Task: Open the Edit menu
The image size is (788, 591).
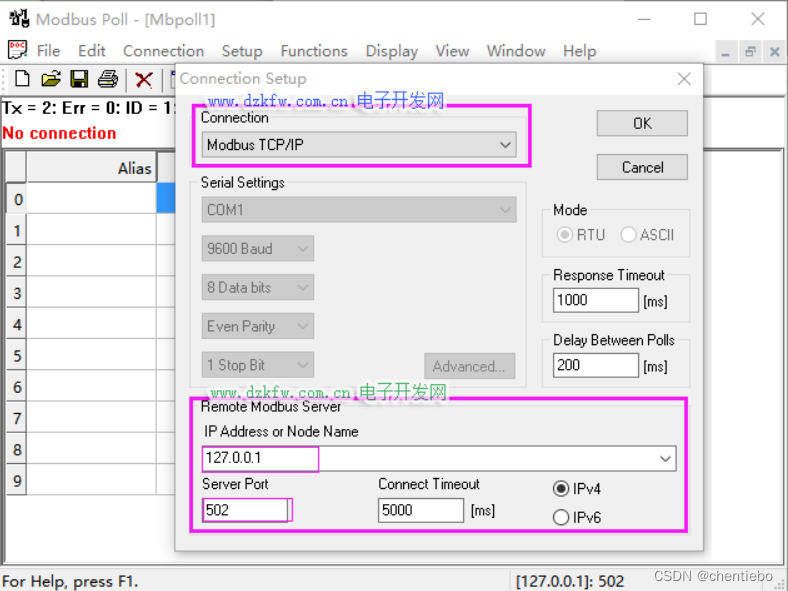Action: coord(91,51)
